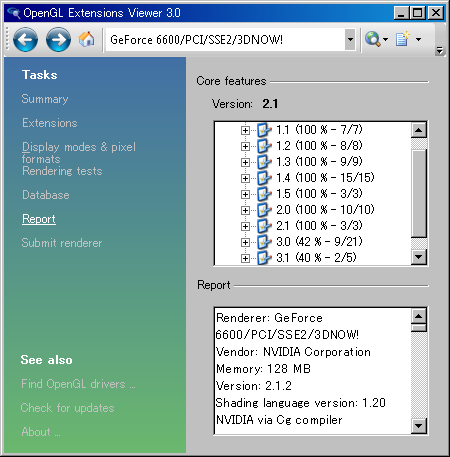Screen dimensions: 450x457
Task: Click the globe magnifier search icon
Action: (373, 39)
